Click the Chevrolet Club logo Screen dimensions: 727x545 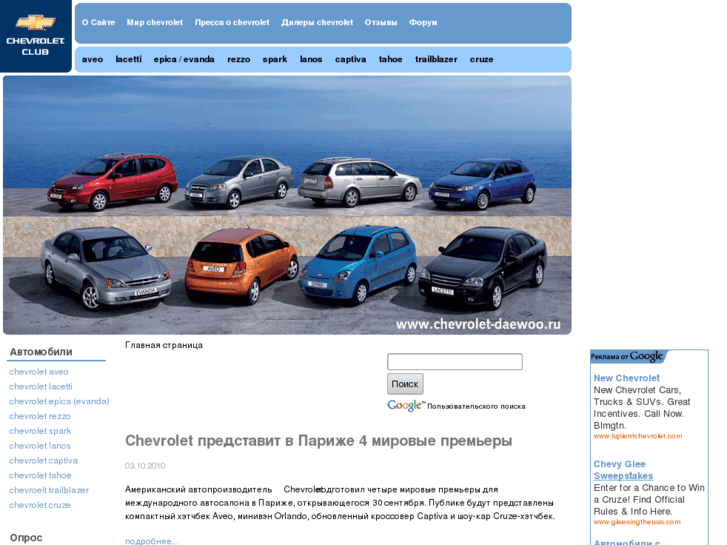36,36
